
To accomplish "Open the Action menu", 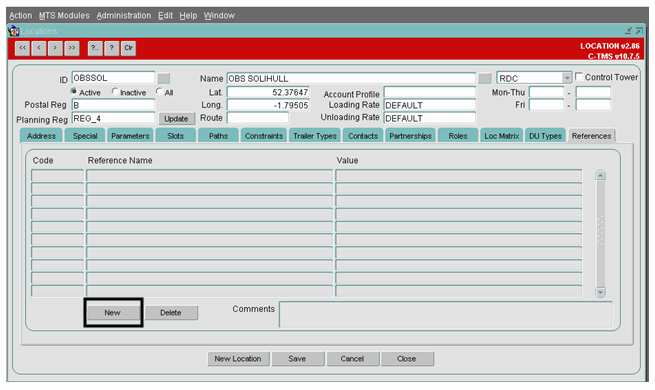I will [x=20, y=16].
